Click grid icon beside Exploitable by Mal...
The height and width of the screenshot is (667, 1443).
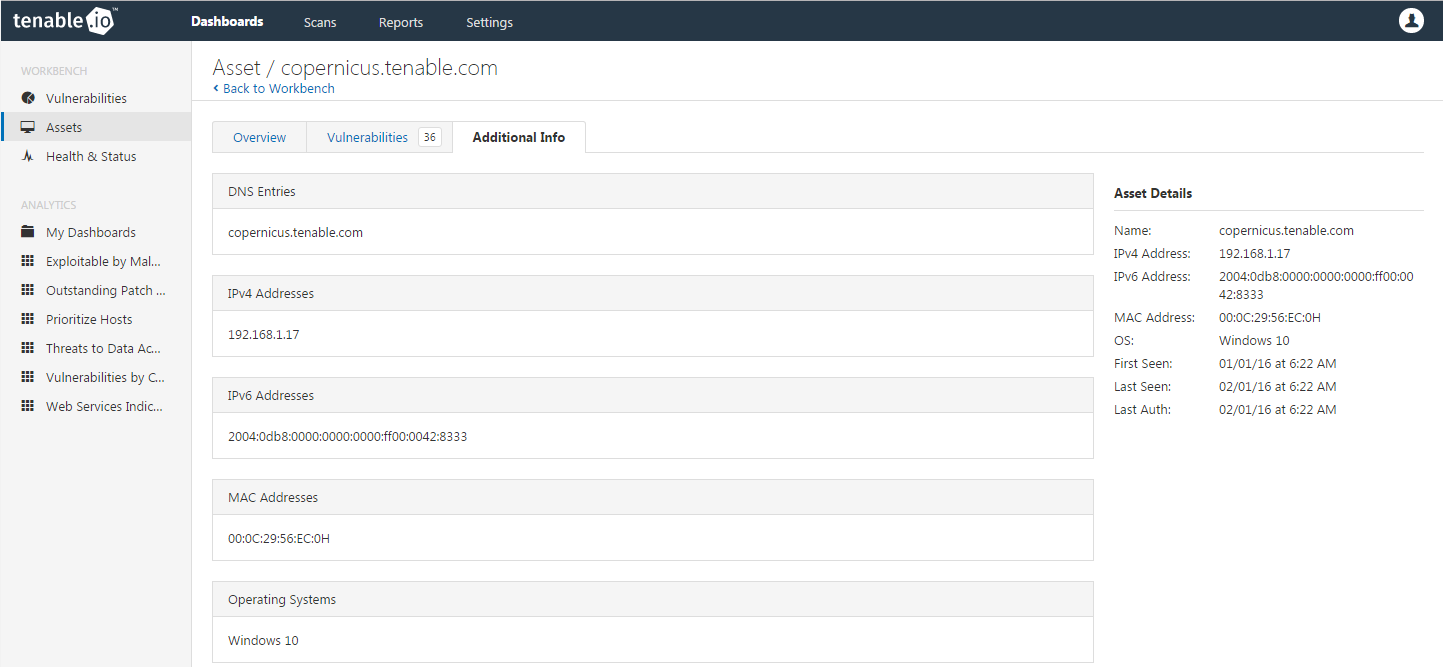click(28, 261)
